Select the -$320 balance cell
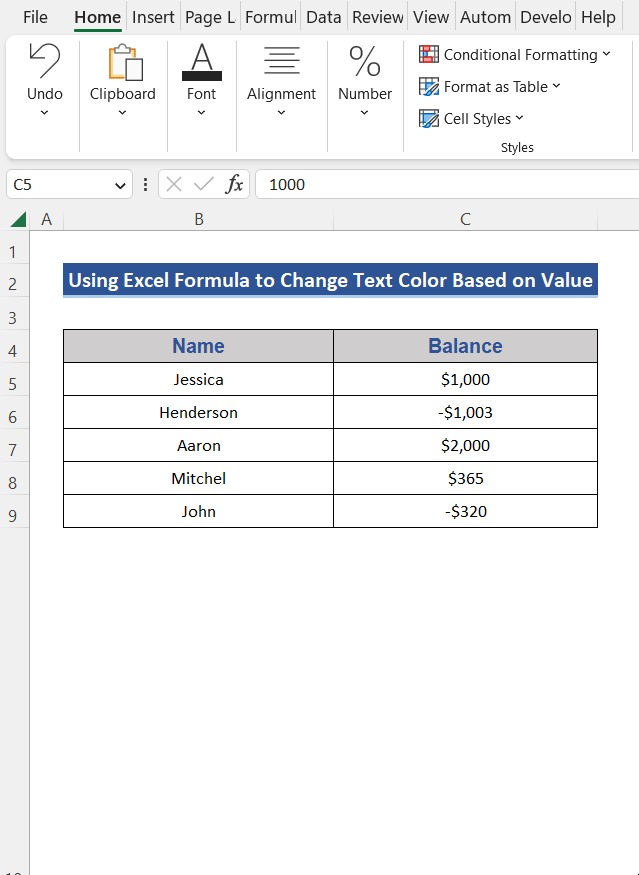The width and height of the screenshot is (639, 875). click(465, 511)
